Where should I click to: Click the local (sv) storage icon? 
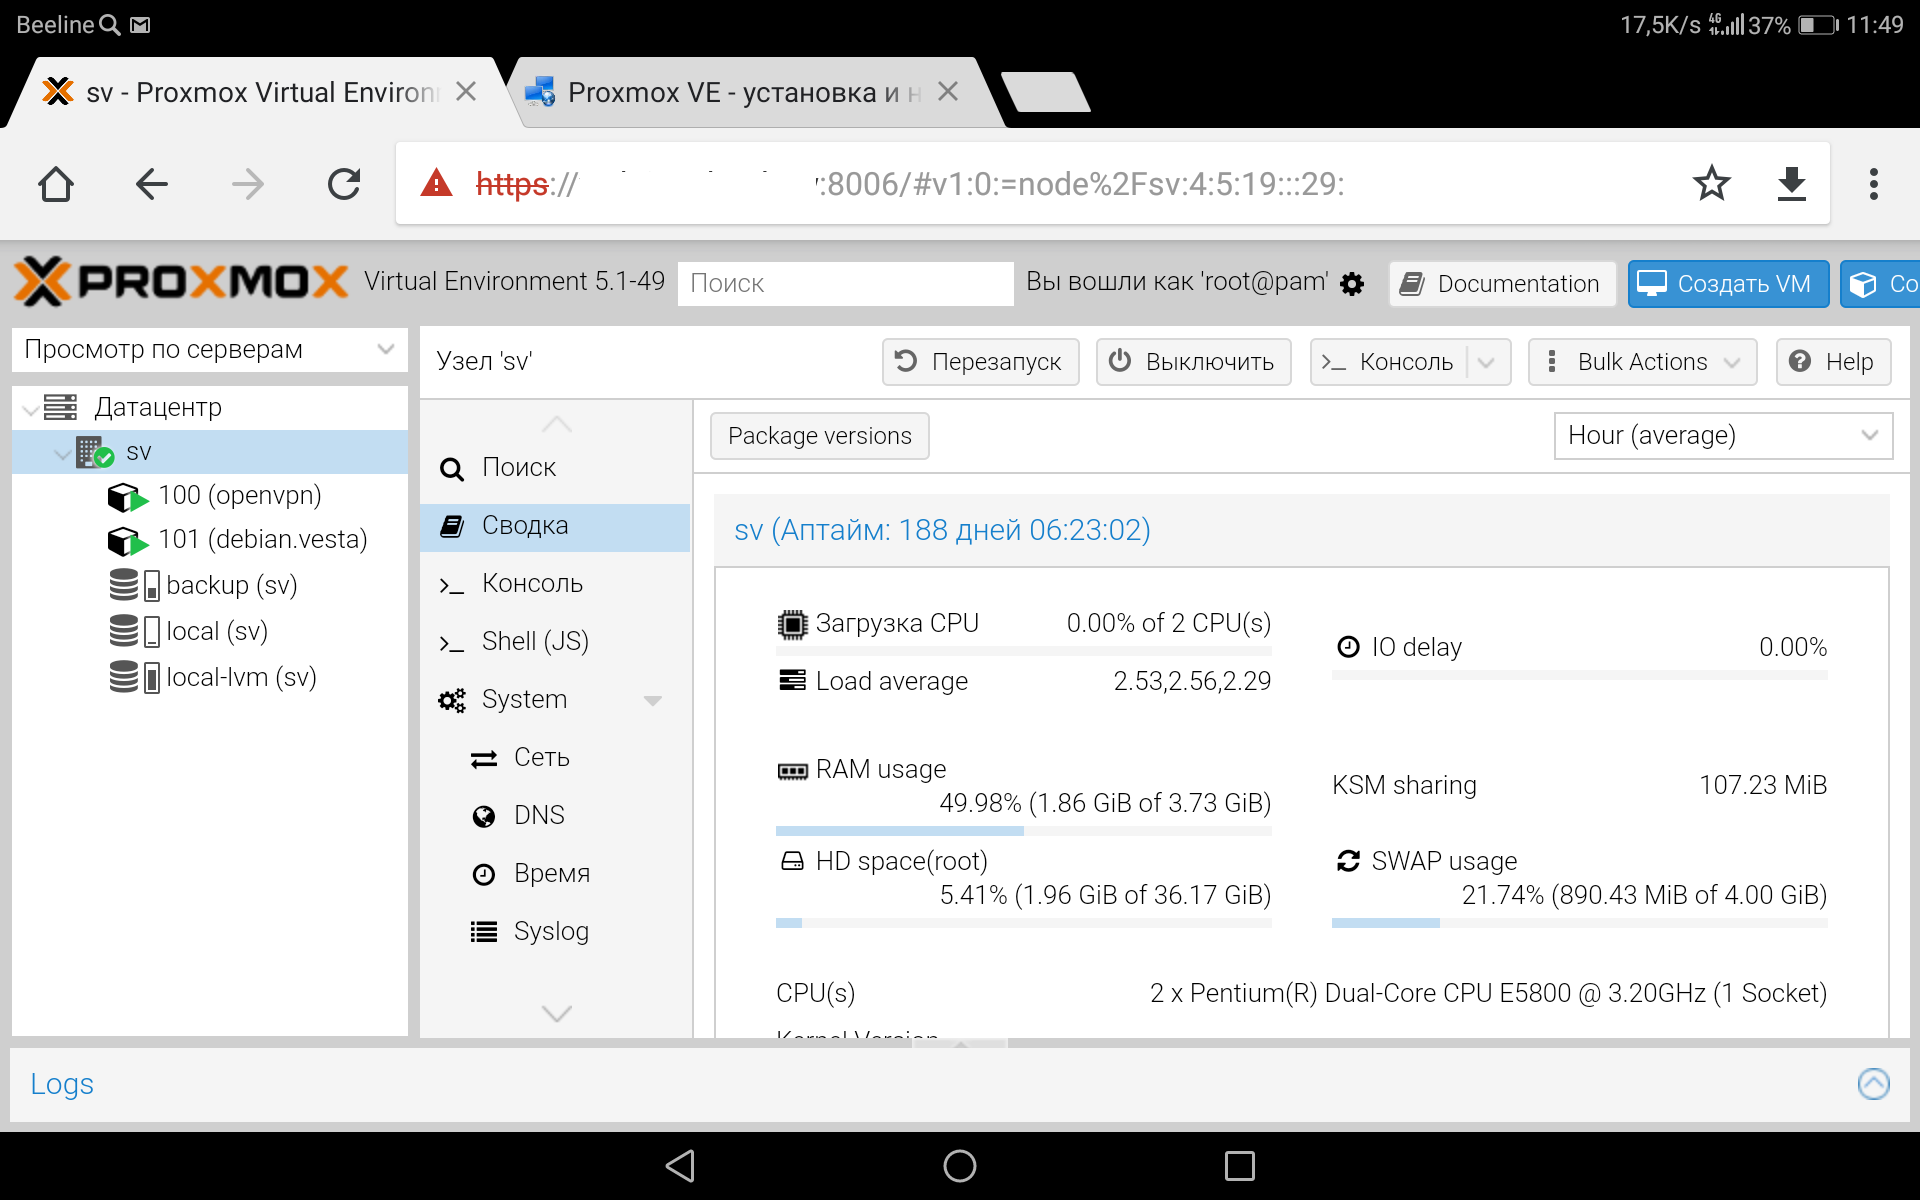point(134,631)
